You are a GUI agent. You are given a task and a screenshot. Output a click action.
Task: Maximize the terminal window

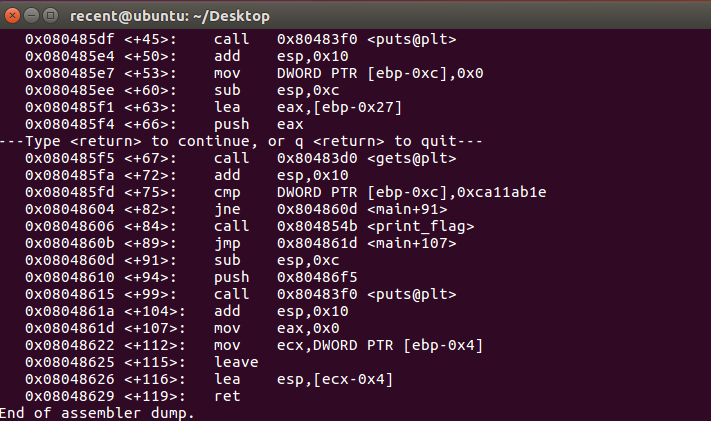pos(50,16)
